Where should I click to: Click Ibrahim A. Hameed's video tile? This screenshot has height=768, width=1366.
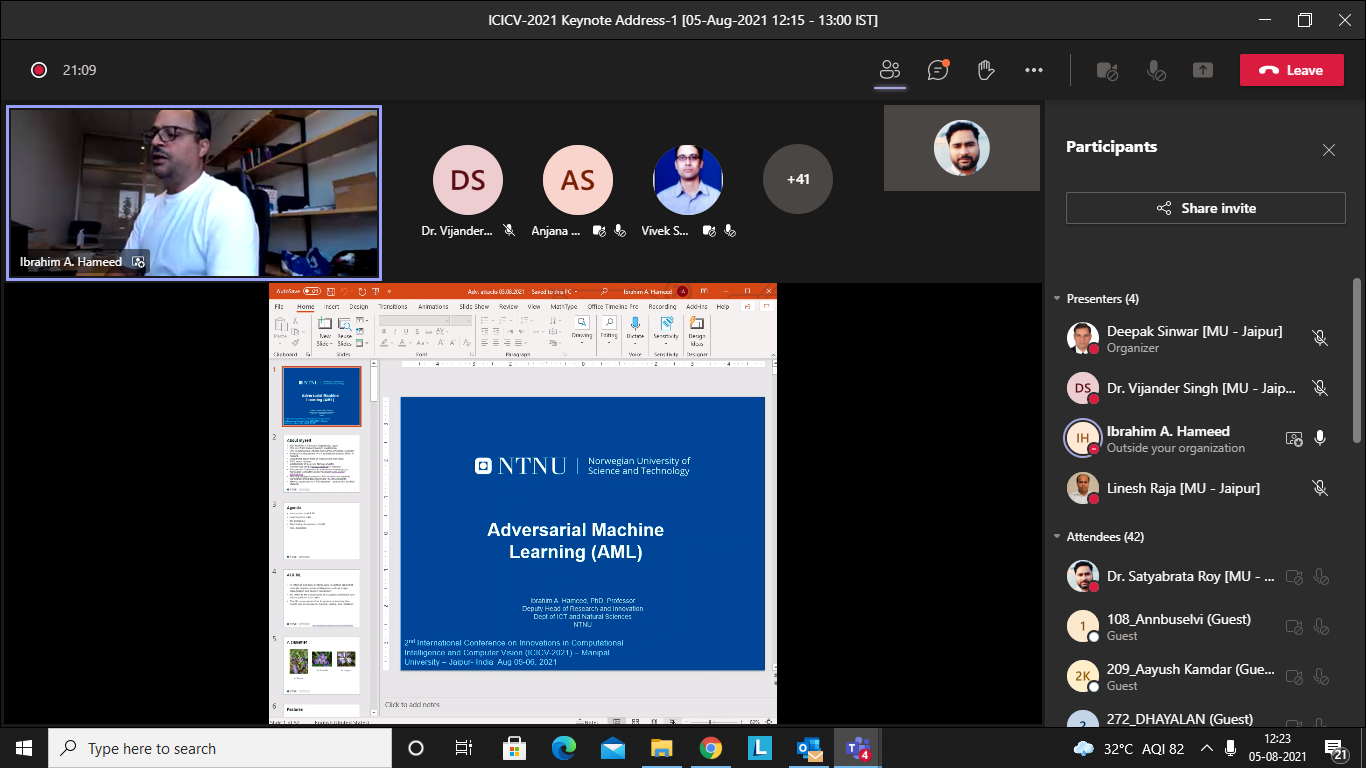[194, 193]
